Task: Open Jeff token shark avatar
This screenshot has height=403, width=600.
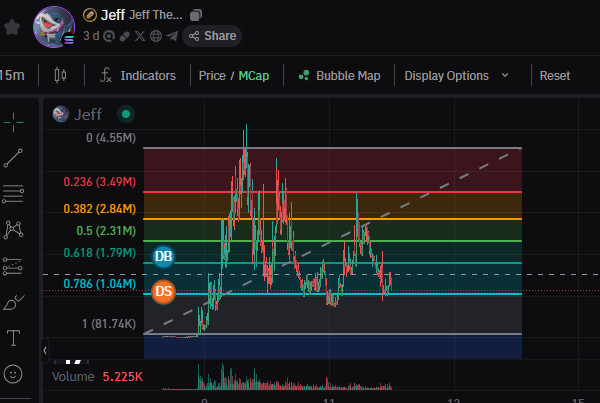Action: click(x=54, y=27)
